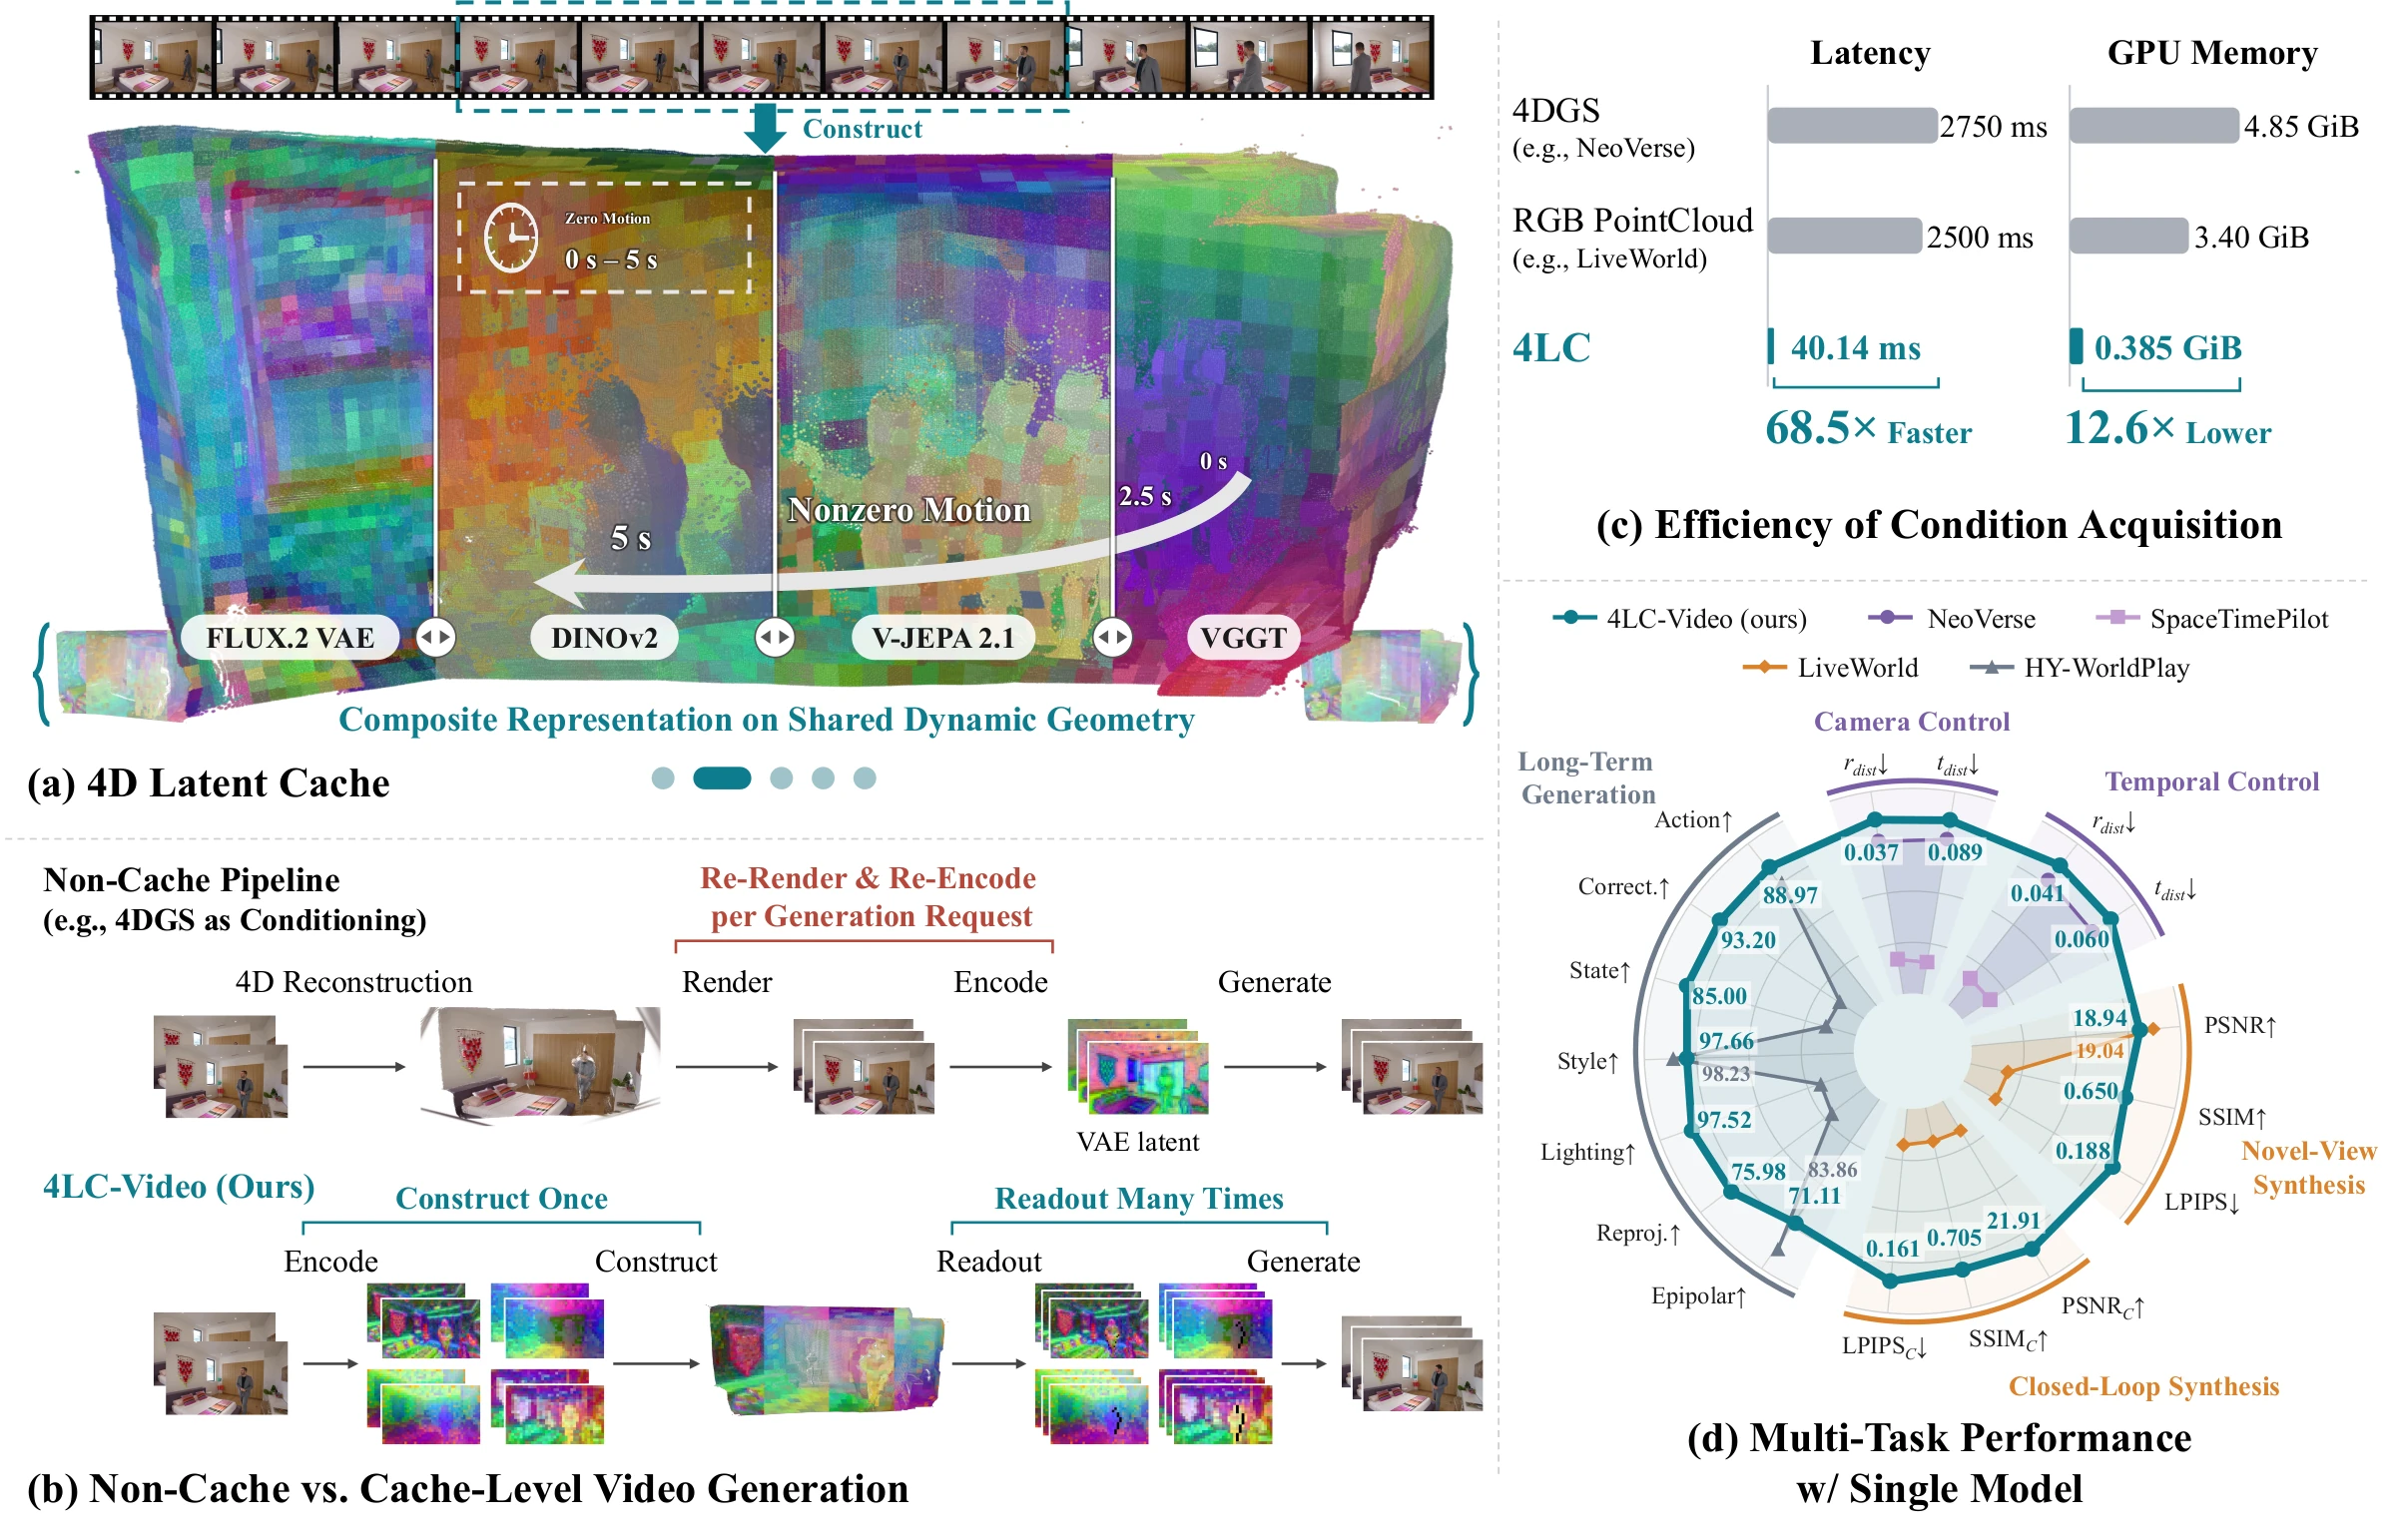Click the teal Construct down arrow
The width and height of the screenshot is (2396, 1540).
click(x=765, y=128)
